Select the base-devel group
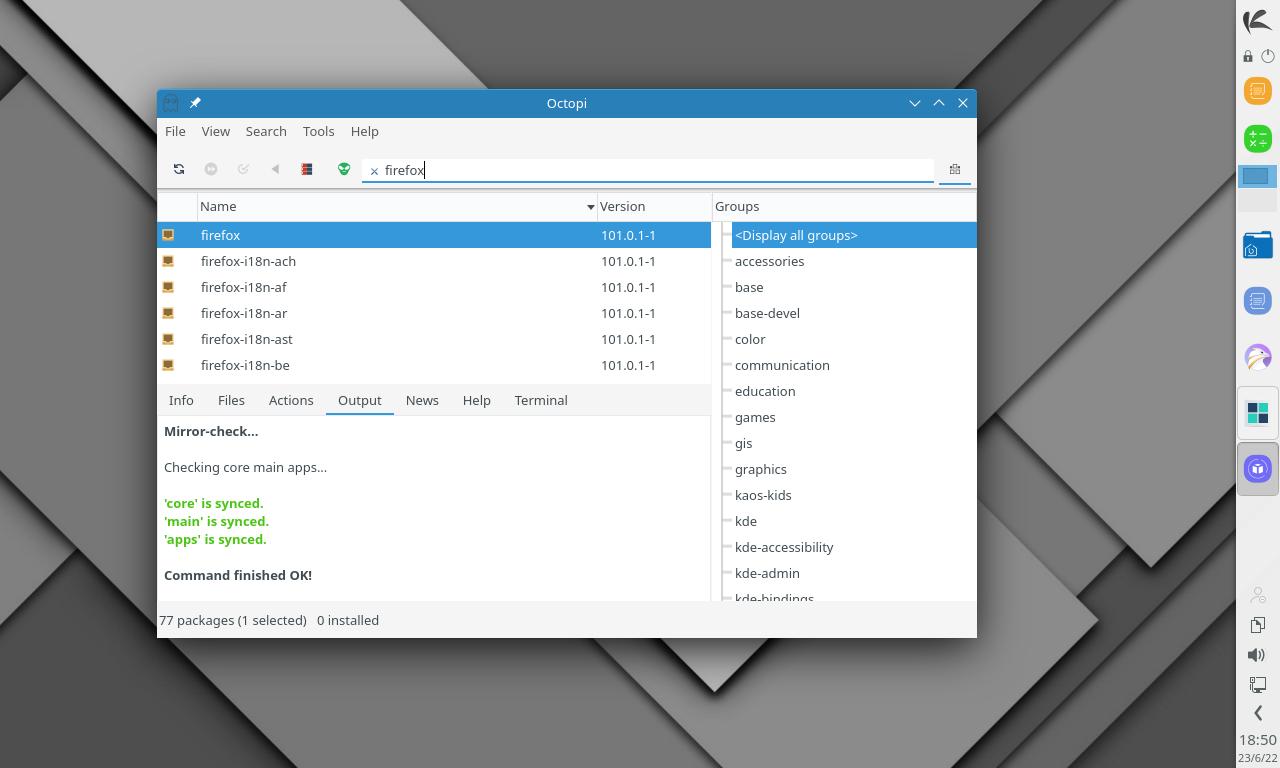Viewport: 1280px width, 768px height. (x=767, y=313)
